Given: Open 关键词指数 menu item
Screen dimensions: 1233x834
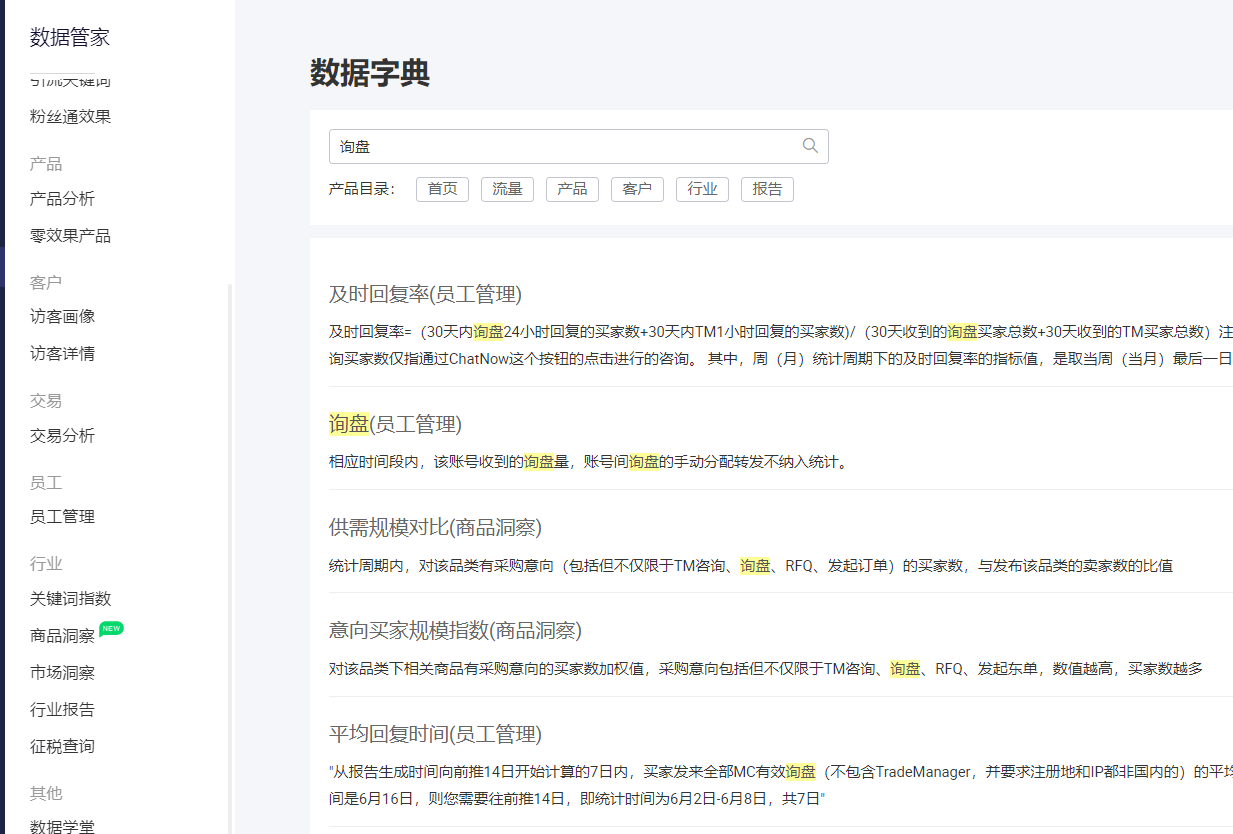Looking at the screenshot, I should [70, 599].
